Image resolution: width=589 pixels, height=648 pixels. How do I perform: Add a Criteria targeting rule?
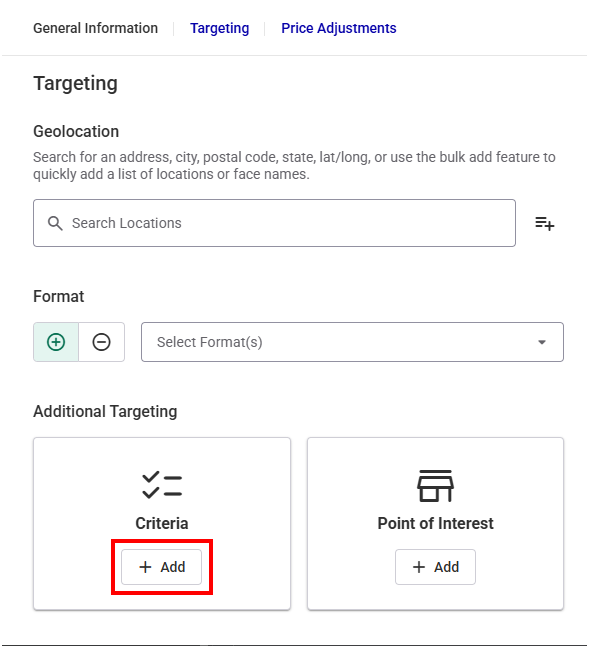point(162,567)
